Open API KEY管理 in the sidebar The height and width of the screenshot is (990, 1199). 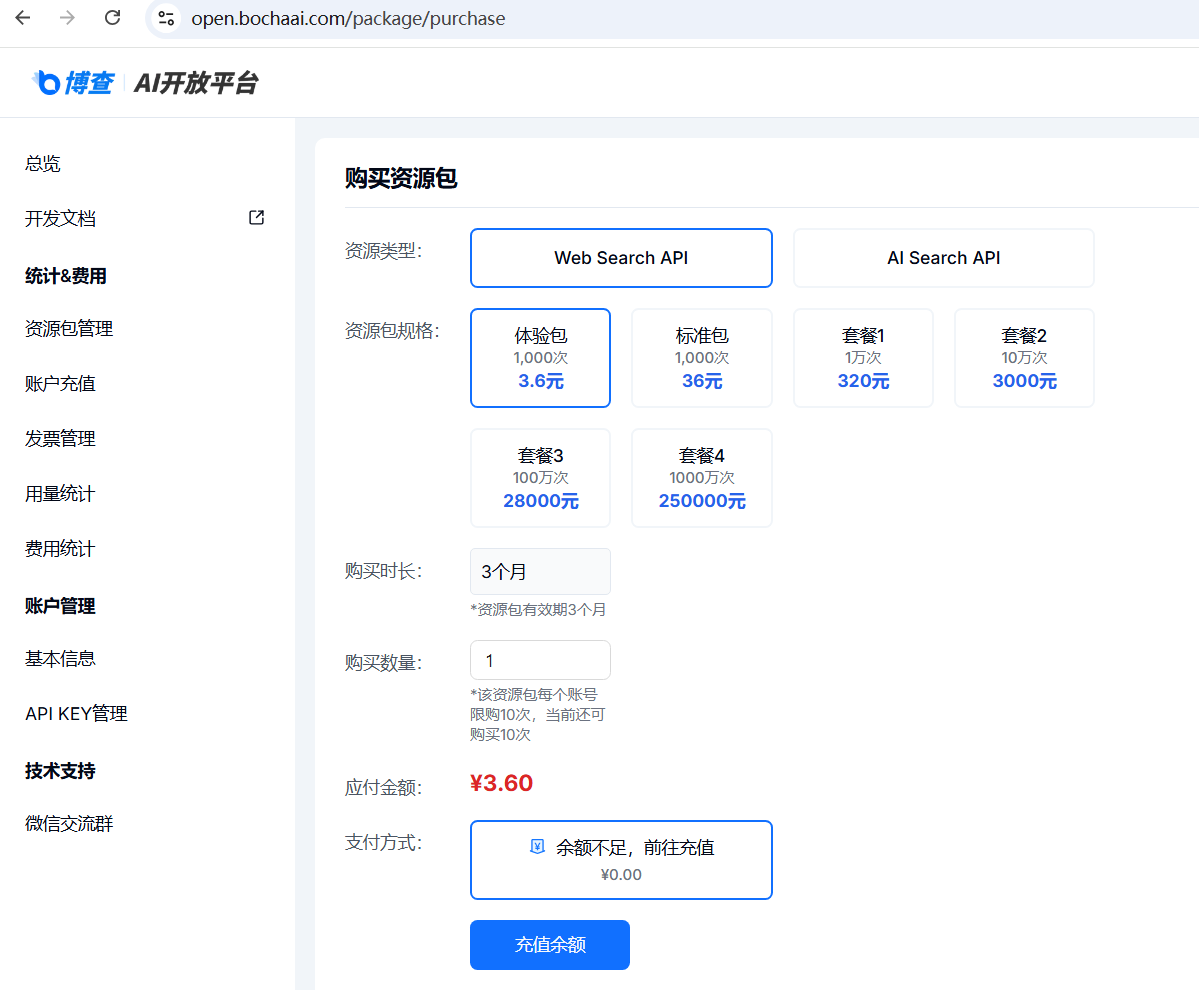[x=76, y=714]
